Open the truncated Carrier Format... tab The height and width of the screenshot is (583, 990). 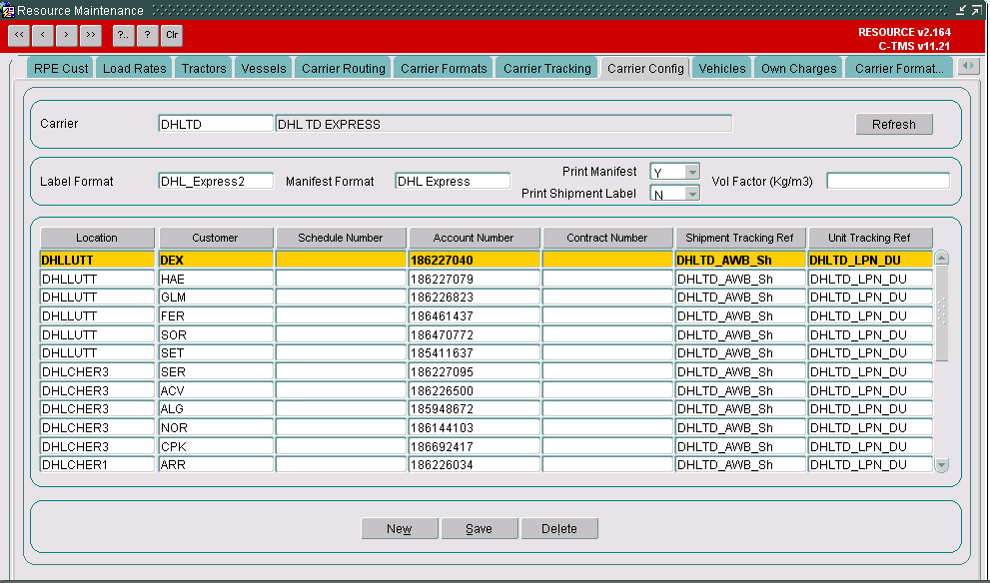click(899, 68)
